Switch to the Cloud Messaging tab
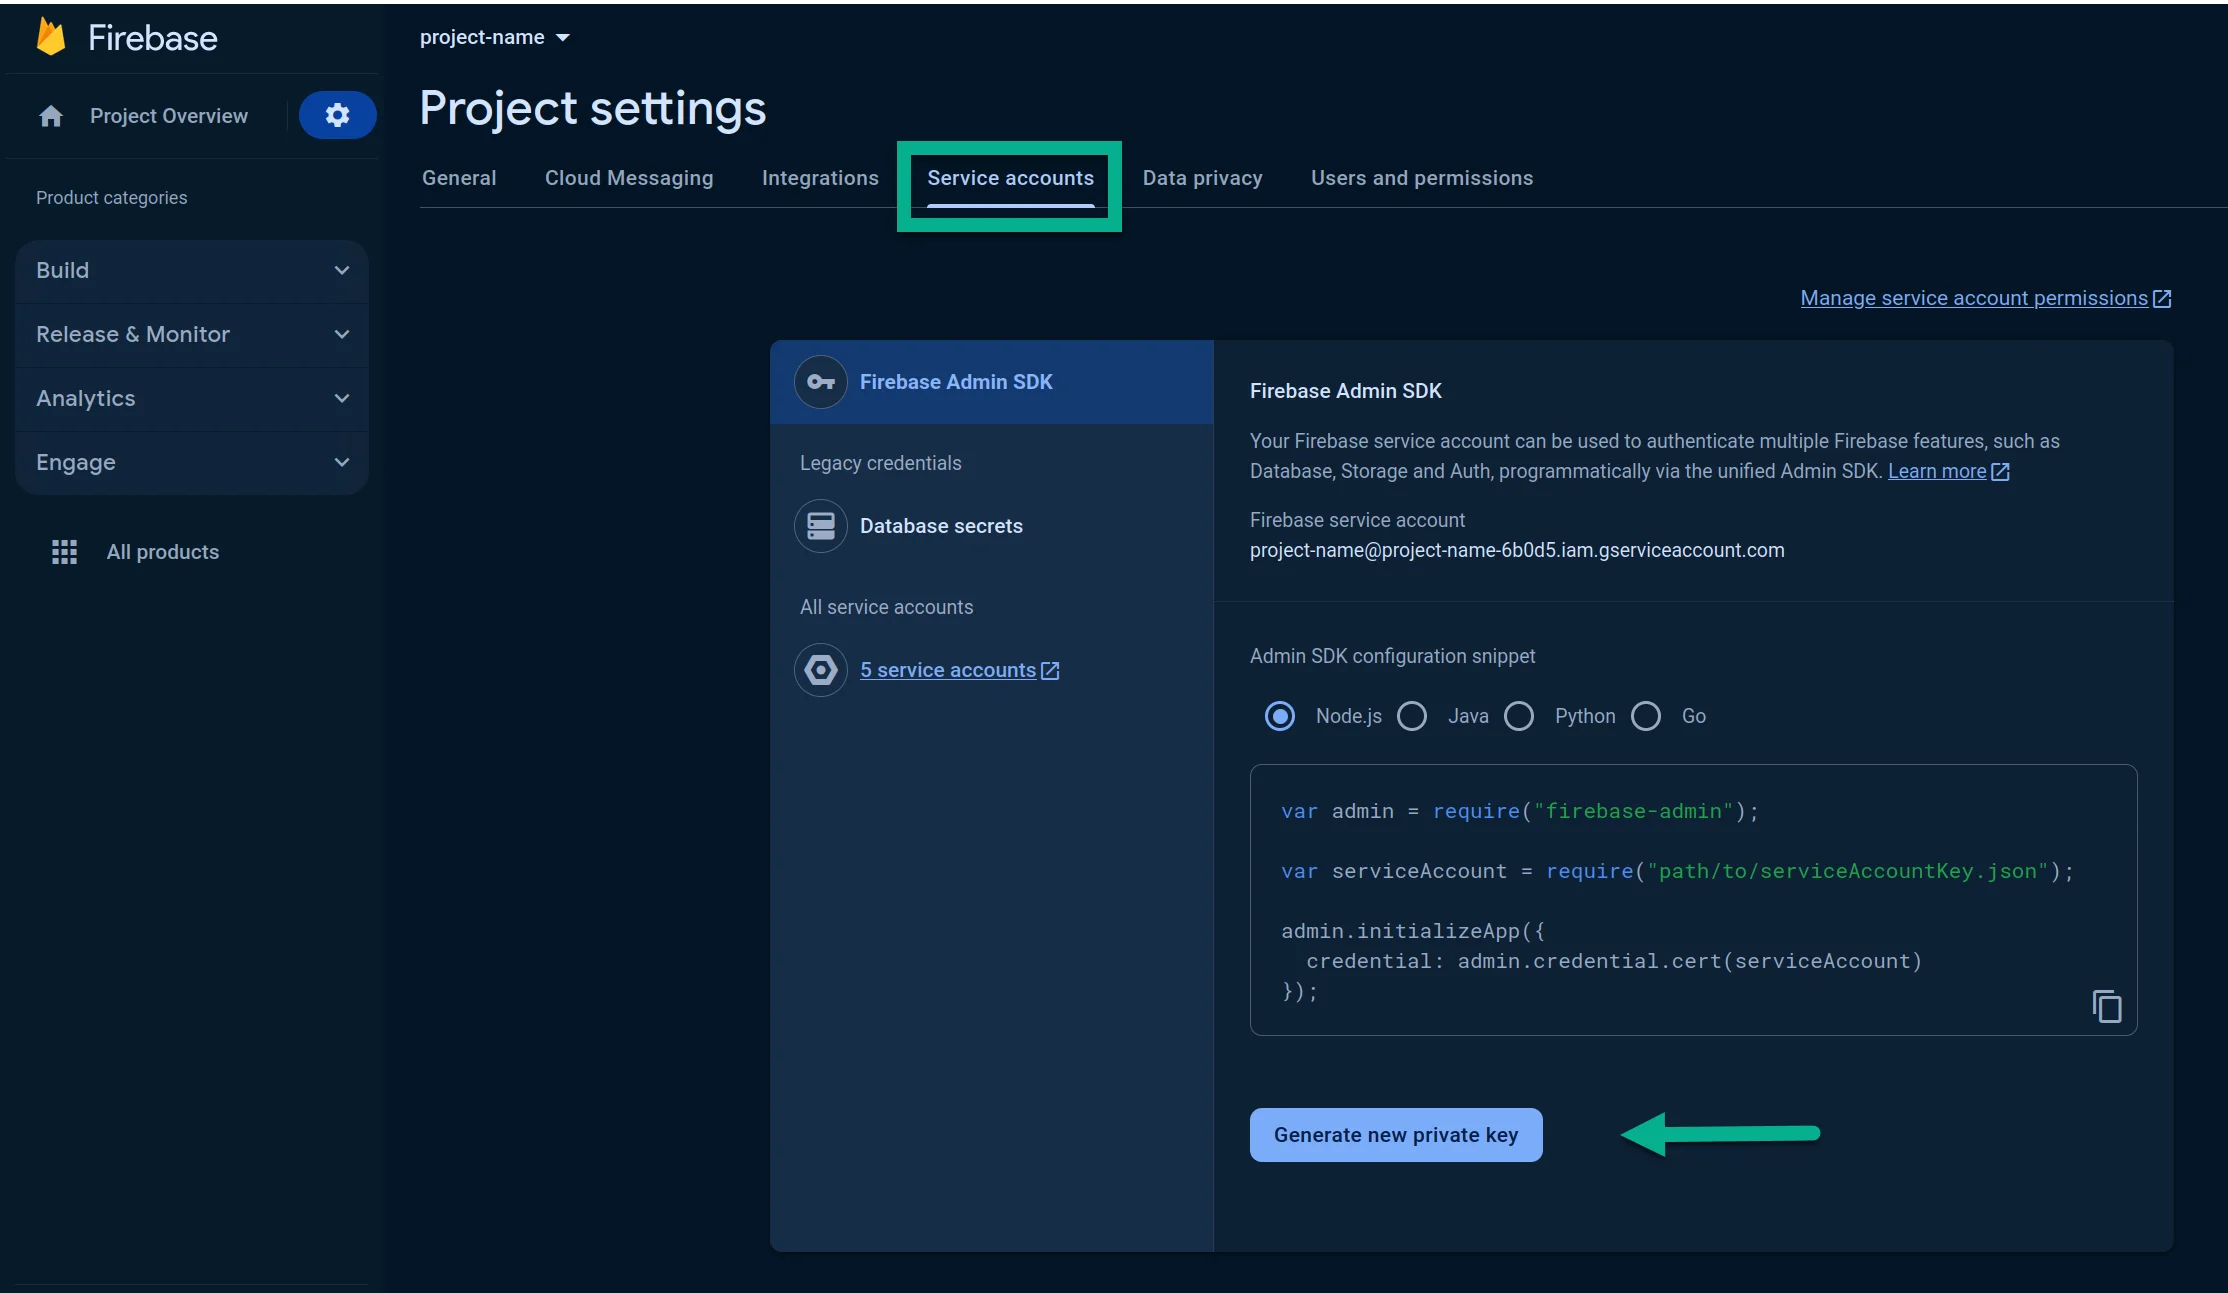 click(629, 178)
